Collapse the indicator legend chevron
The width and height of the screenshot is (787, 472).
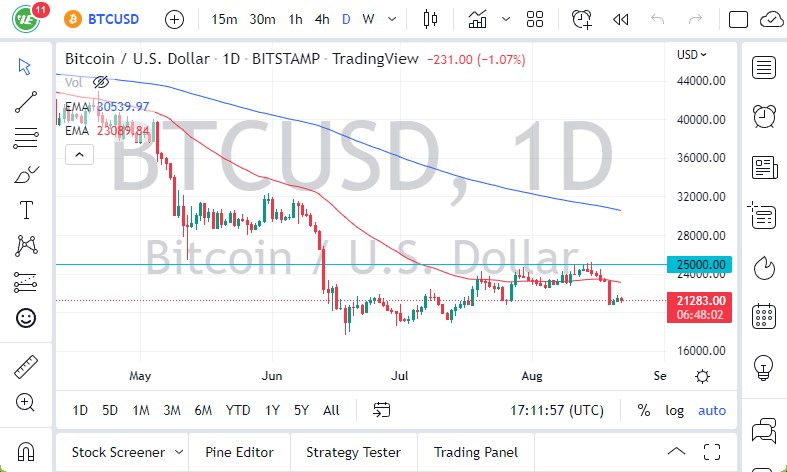(x=79, y=154)
